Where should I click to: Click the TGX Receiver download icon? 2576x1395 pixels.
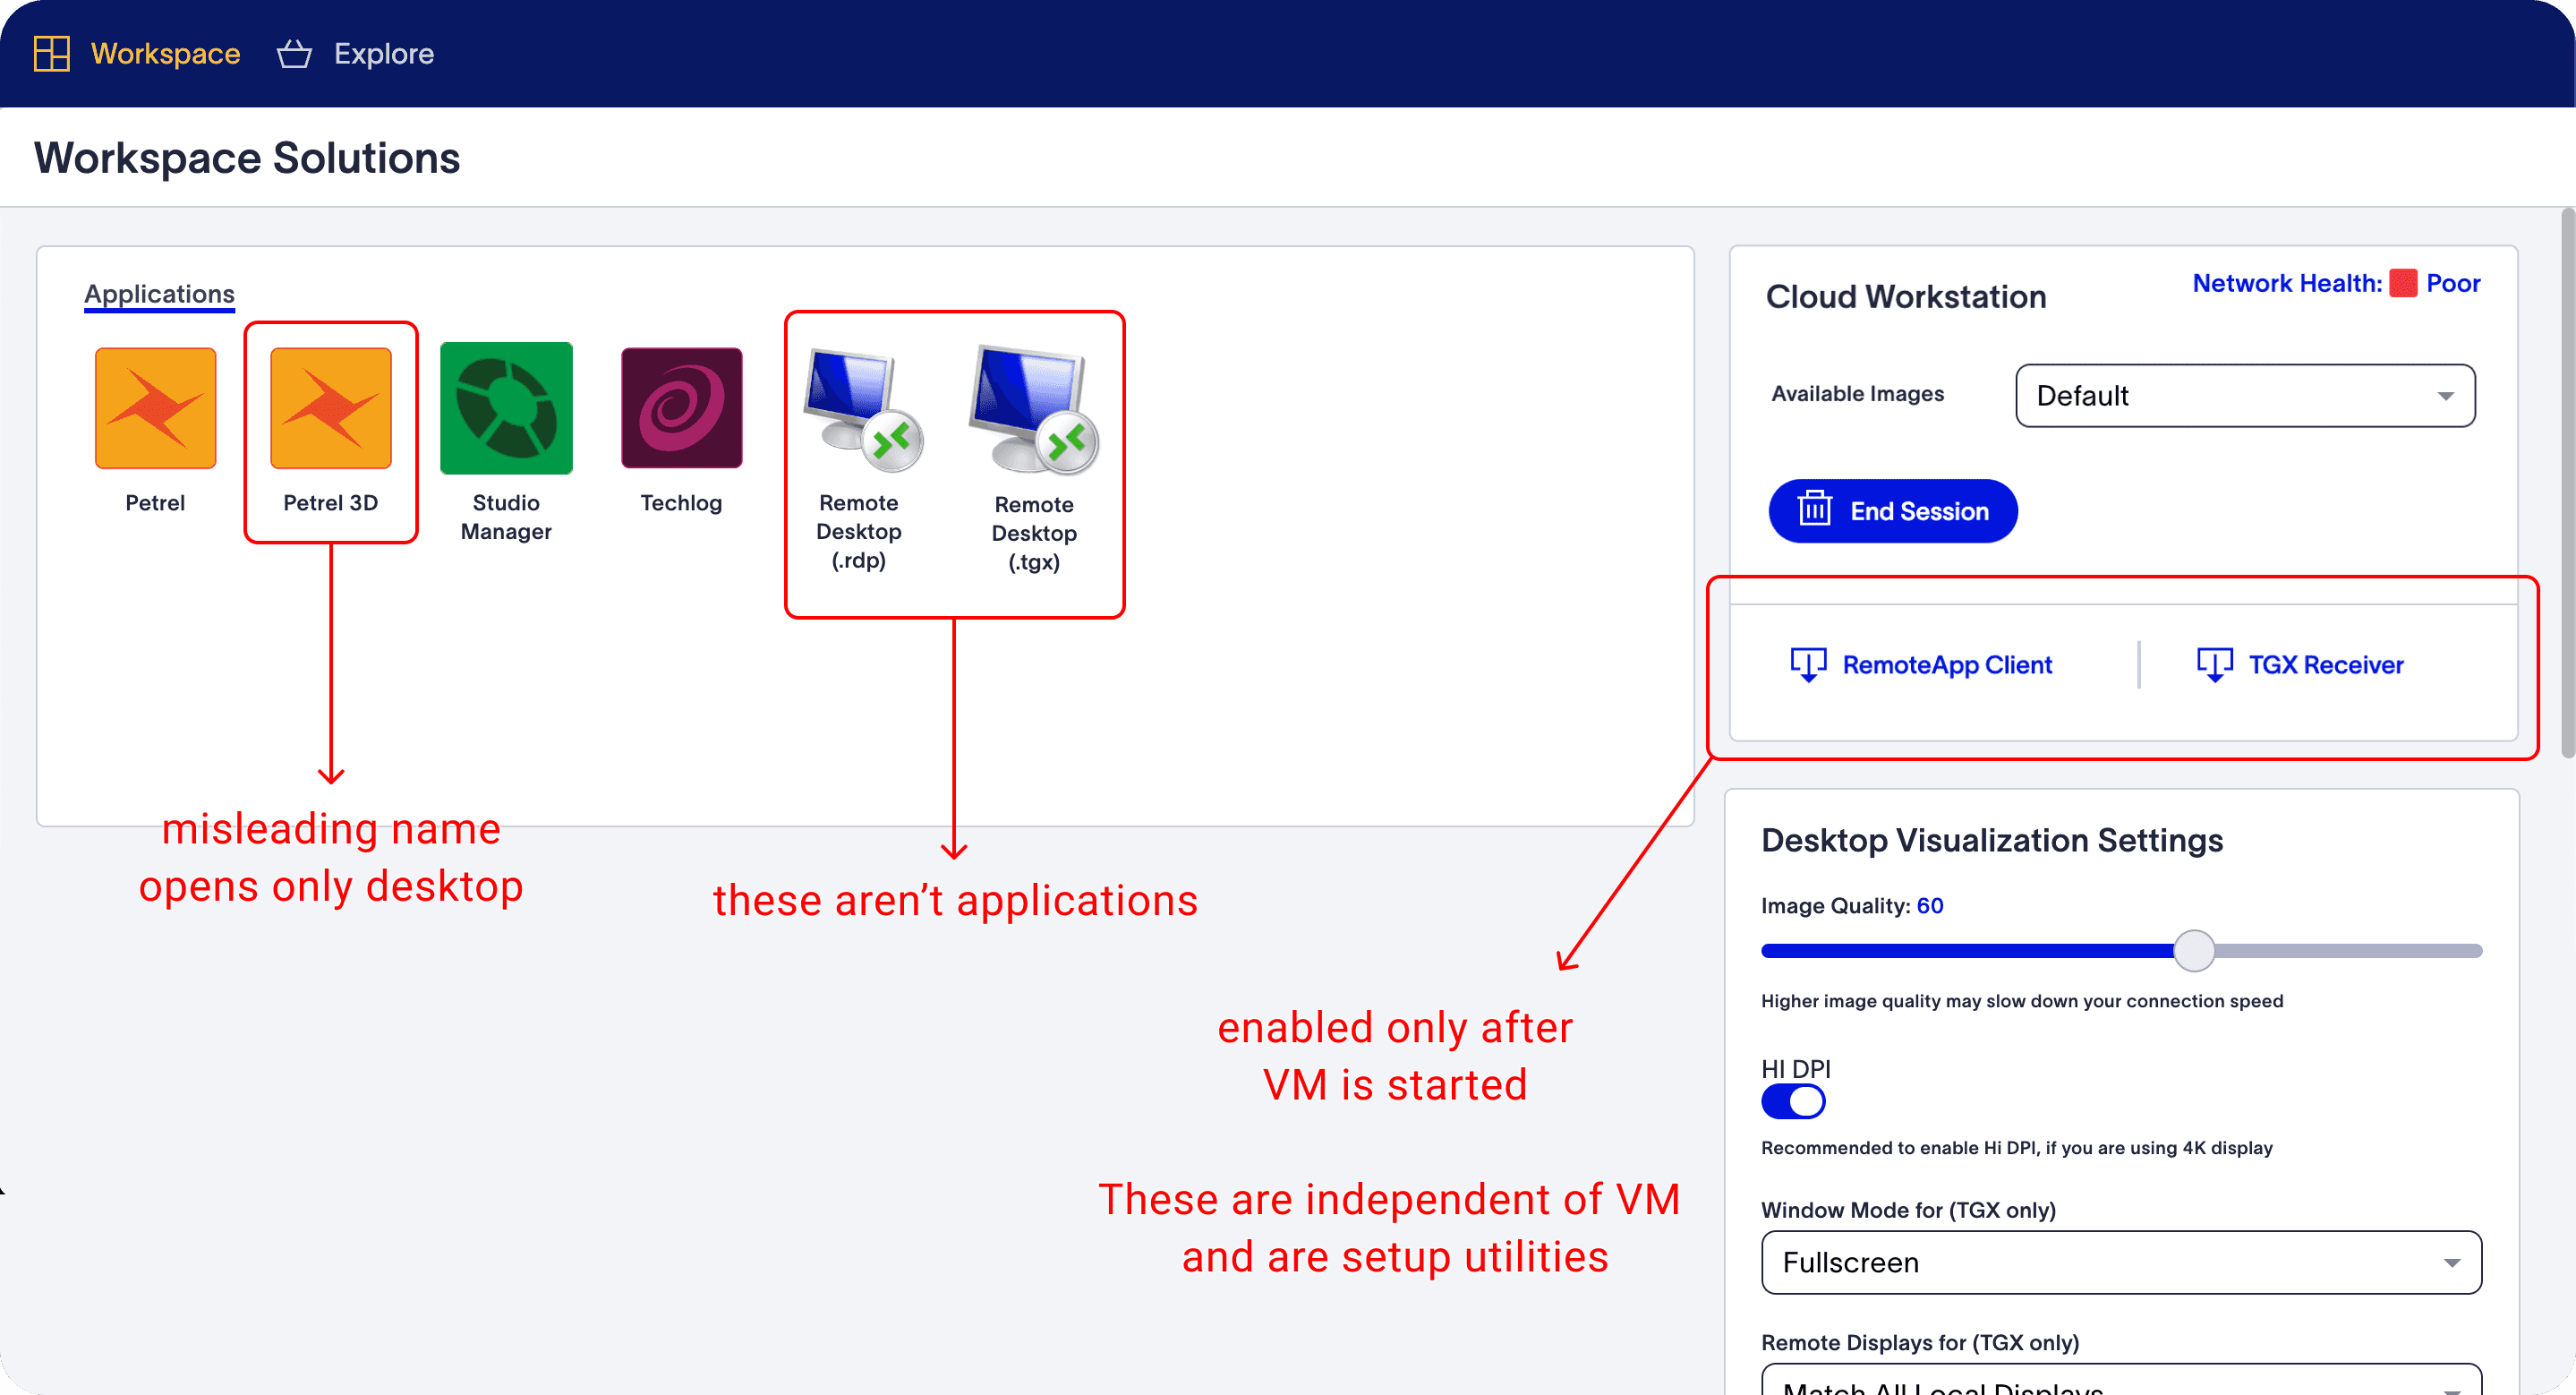point(2215,665)
